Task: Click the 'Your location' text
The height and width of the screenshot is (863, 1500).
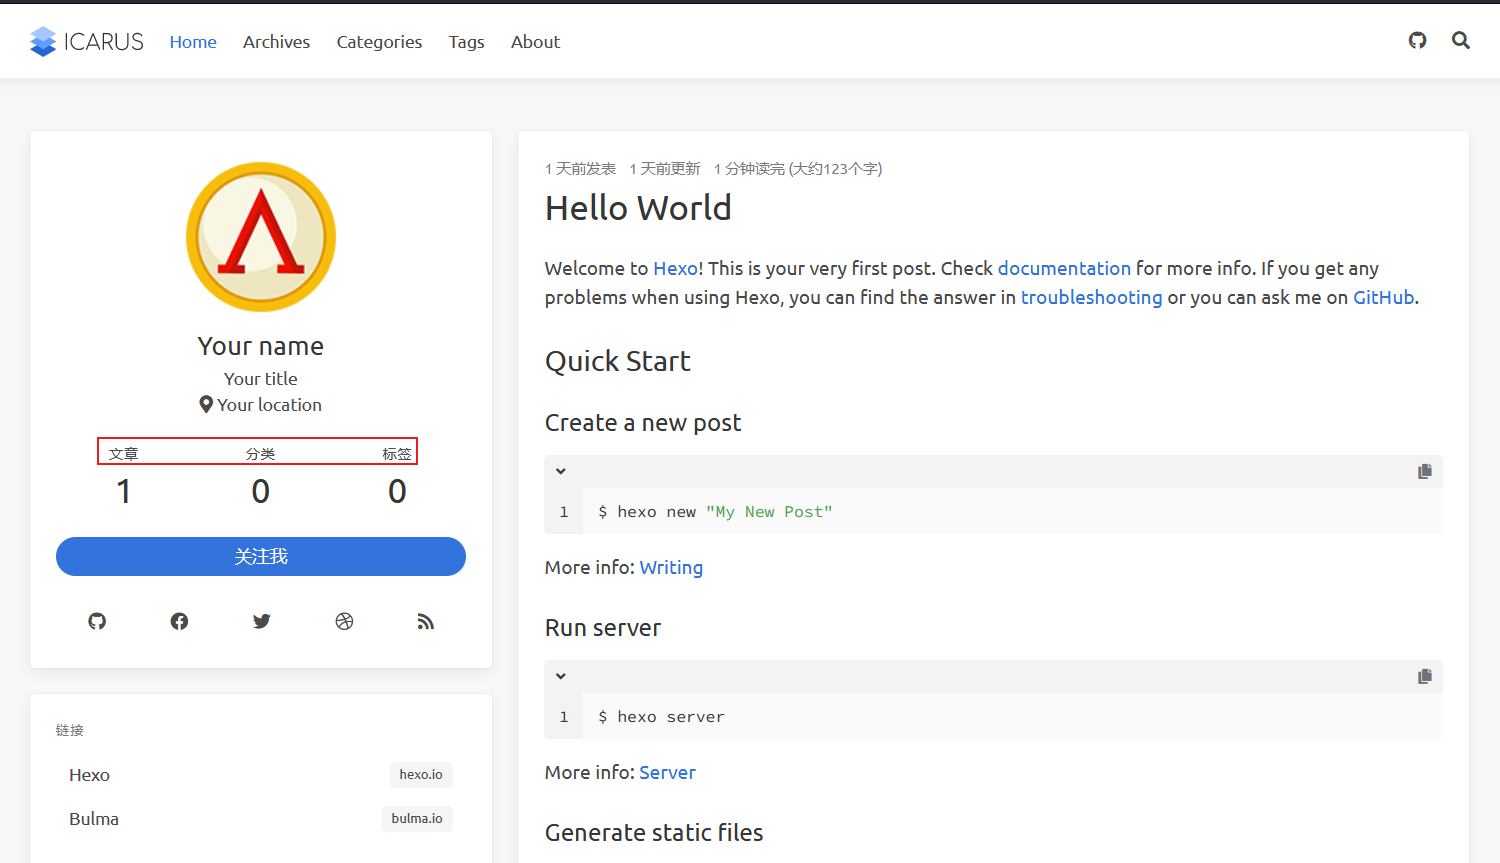Action: coord(270,405)
